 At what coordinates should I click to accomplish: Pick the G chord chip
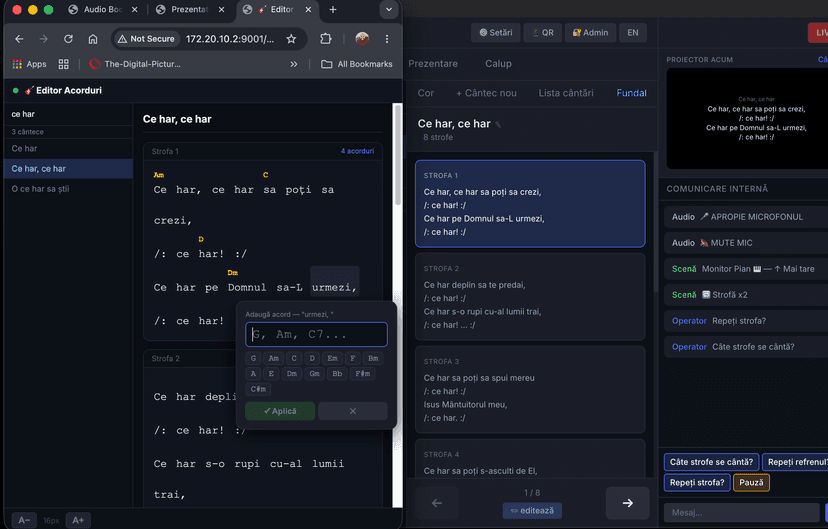click(253, 358)
